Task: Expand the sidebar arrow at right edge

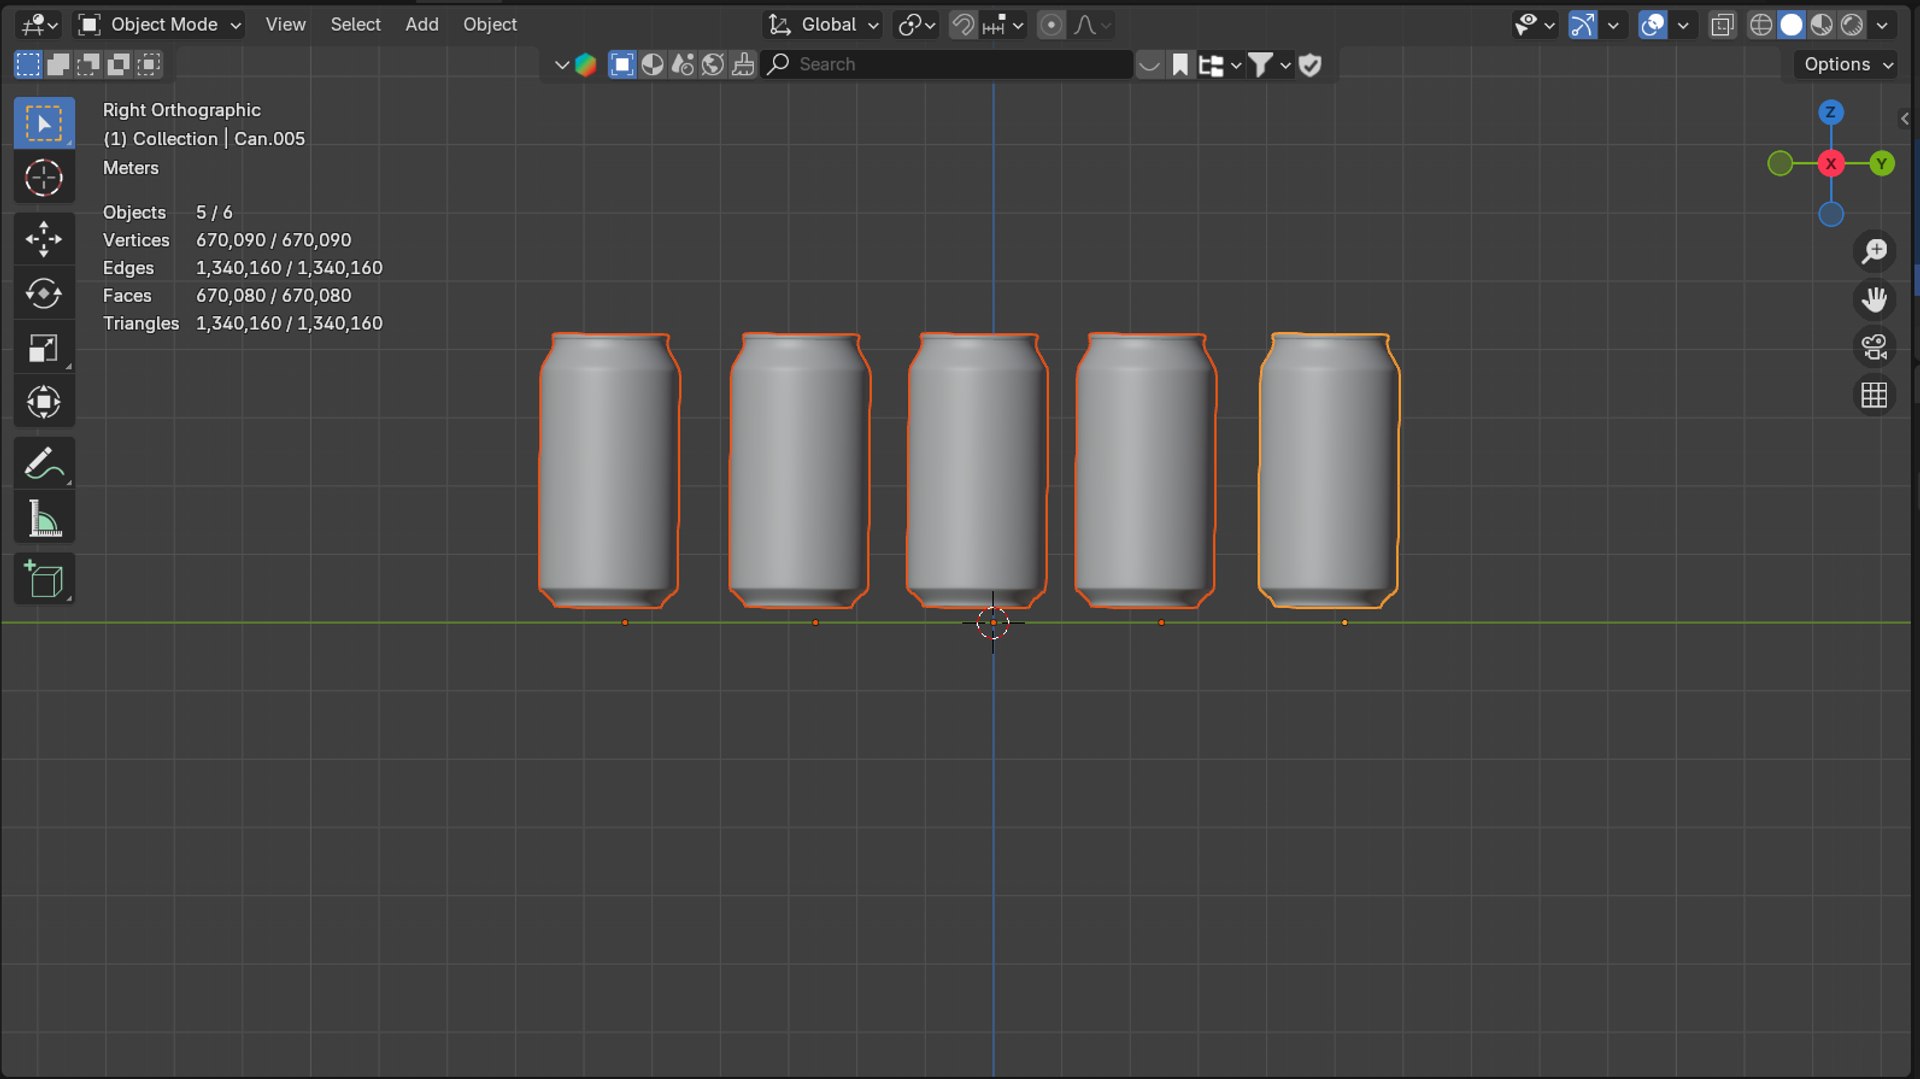Action: pyautogui.click(x=1904, y=119)
